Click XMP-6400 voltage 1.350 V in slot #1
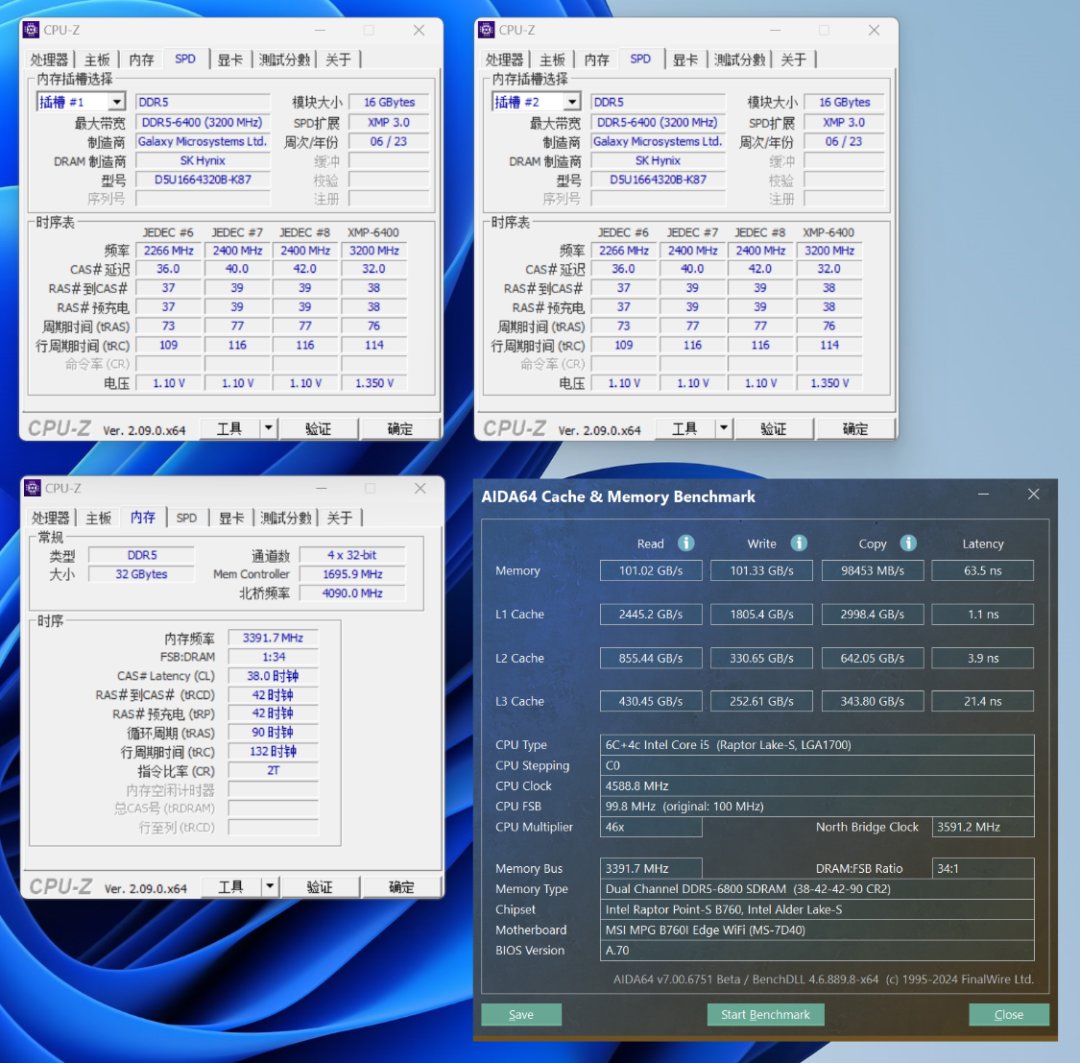The height and width of the screenshot is (1063, 1080). pos(374,382)
